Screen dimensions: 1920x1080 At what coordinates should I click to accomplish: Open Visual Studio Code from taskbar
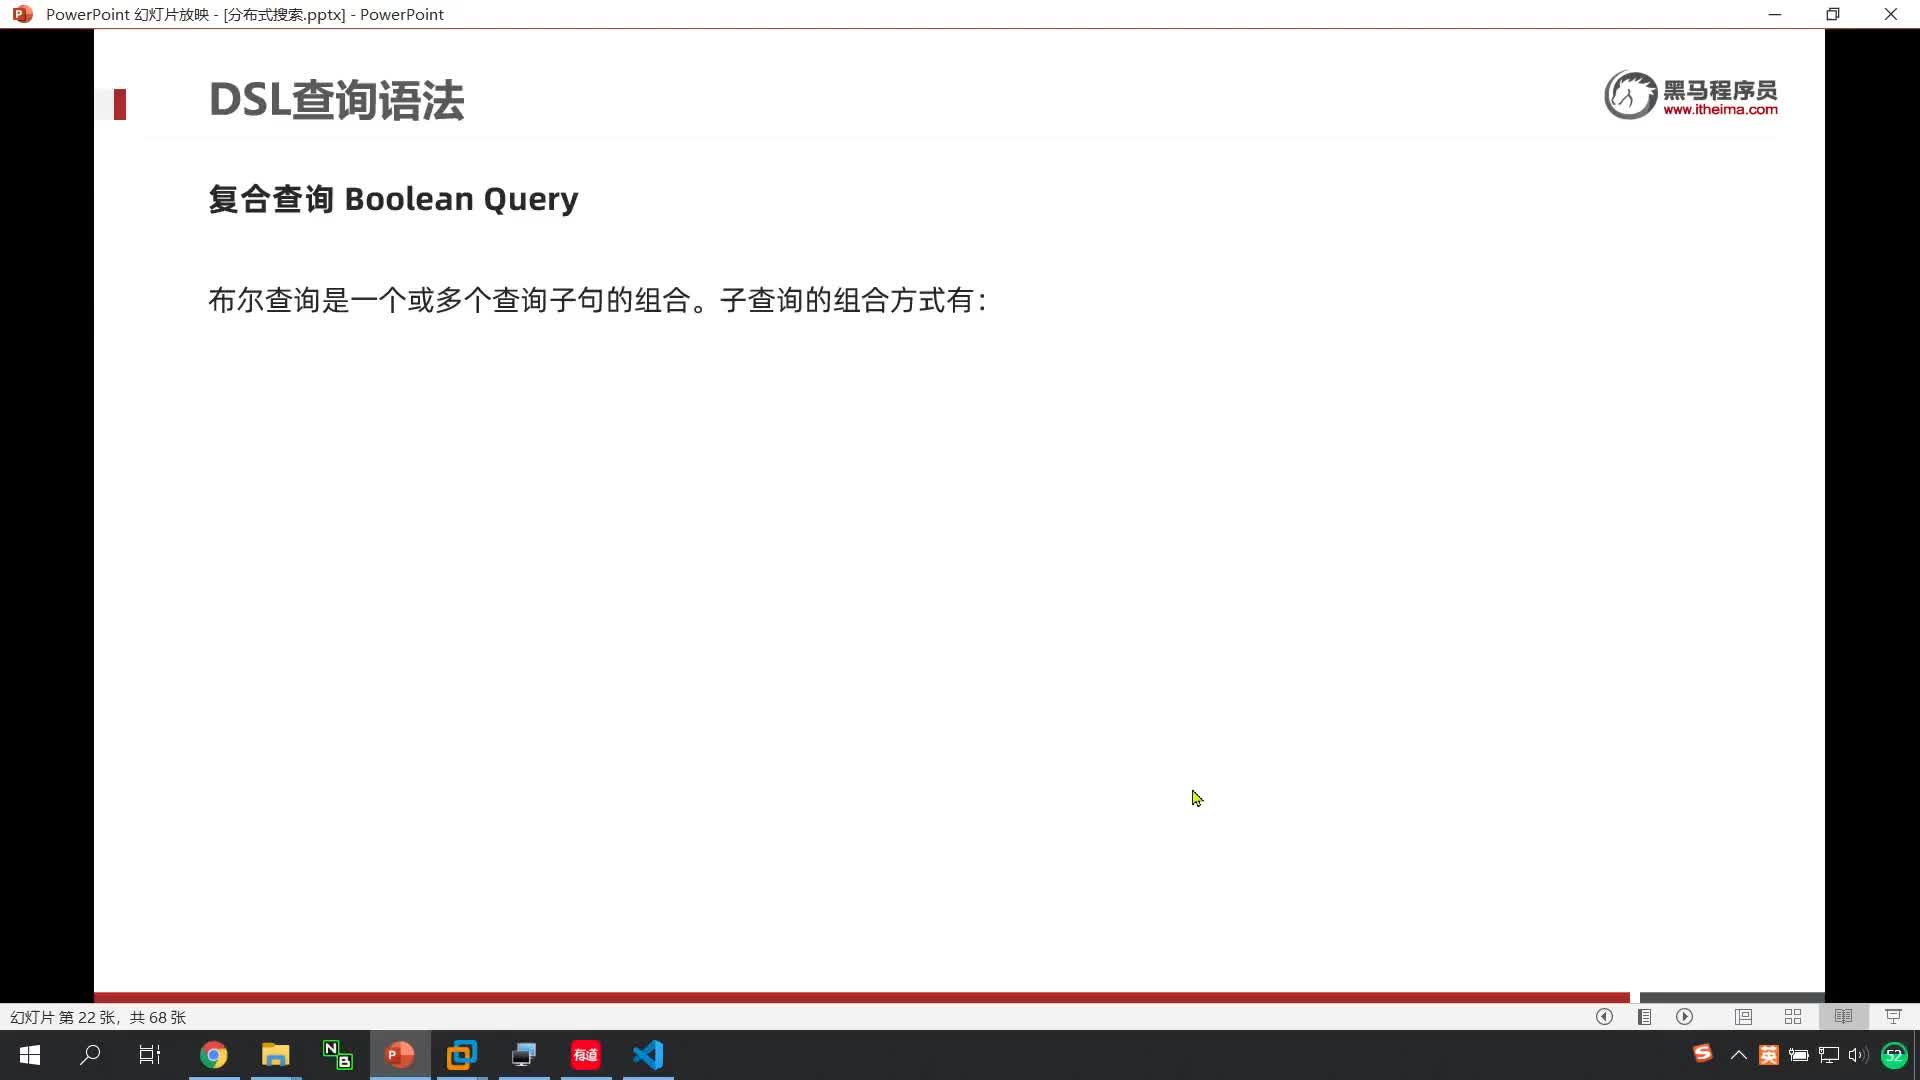point(648,1055)
